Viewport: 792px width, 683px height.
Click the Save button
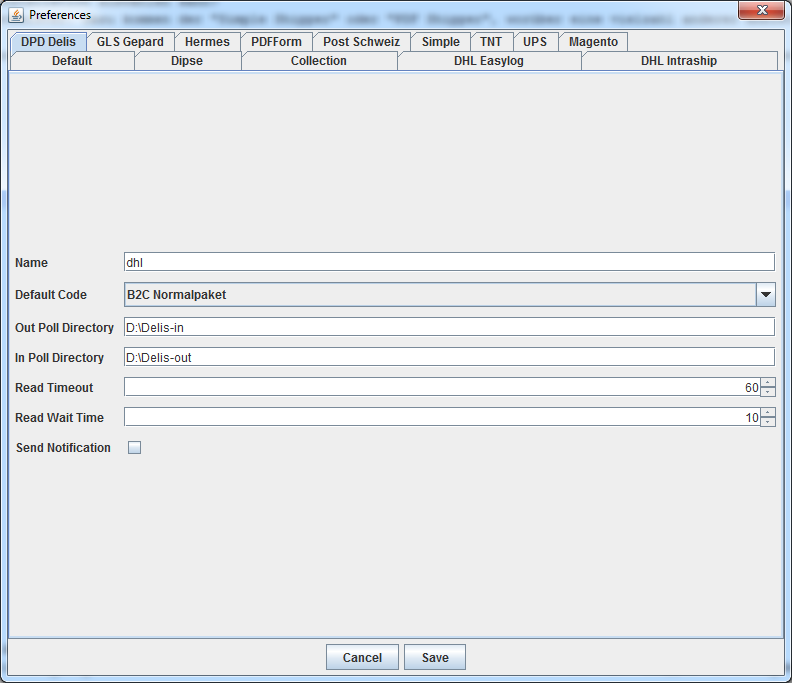[x=435, y=657]
